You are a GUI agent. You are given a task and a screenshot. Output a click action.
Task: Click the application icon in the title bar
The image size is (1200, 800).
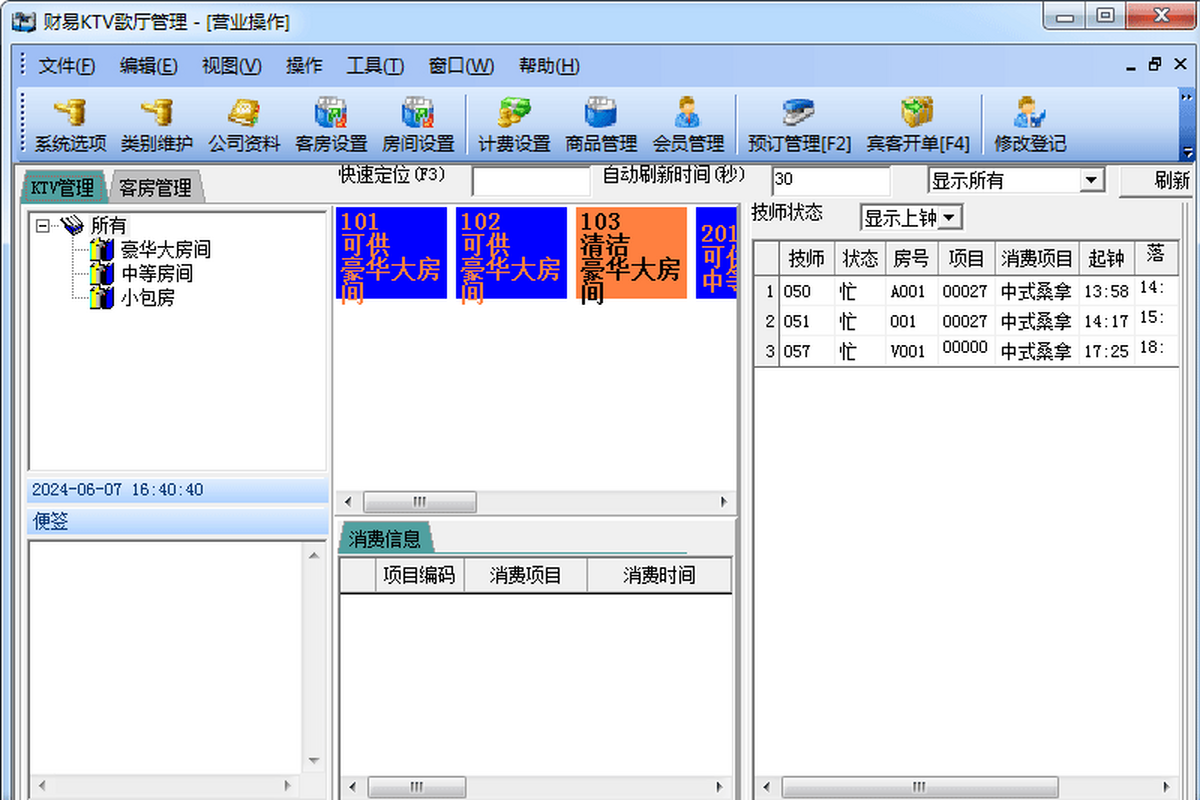(x=23, y=21)
